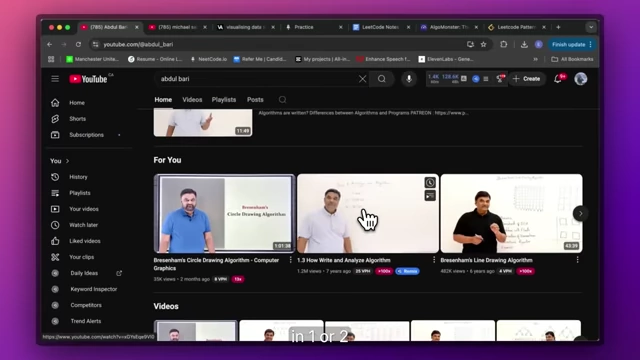Switch to the channel Posts tab
The width and height of the screenshot is (640, 360).
point(255,100)
